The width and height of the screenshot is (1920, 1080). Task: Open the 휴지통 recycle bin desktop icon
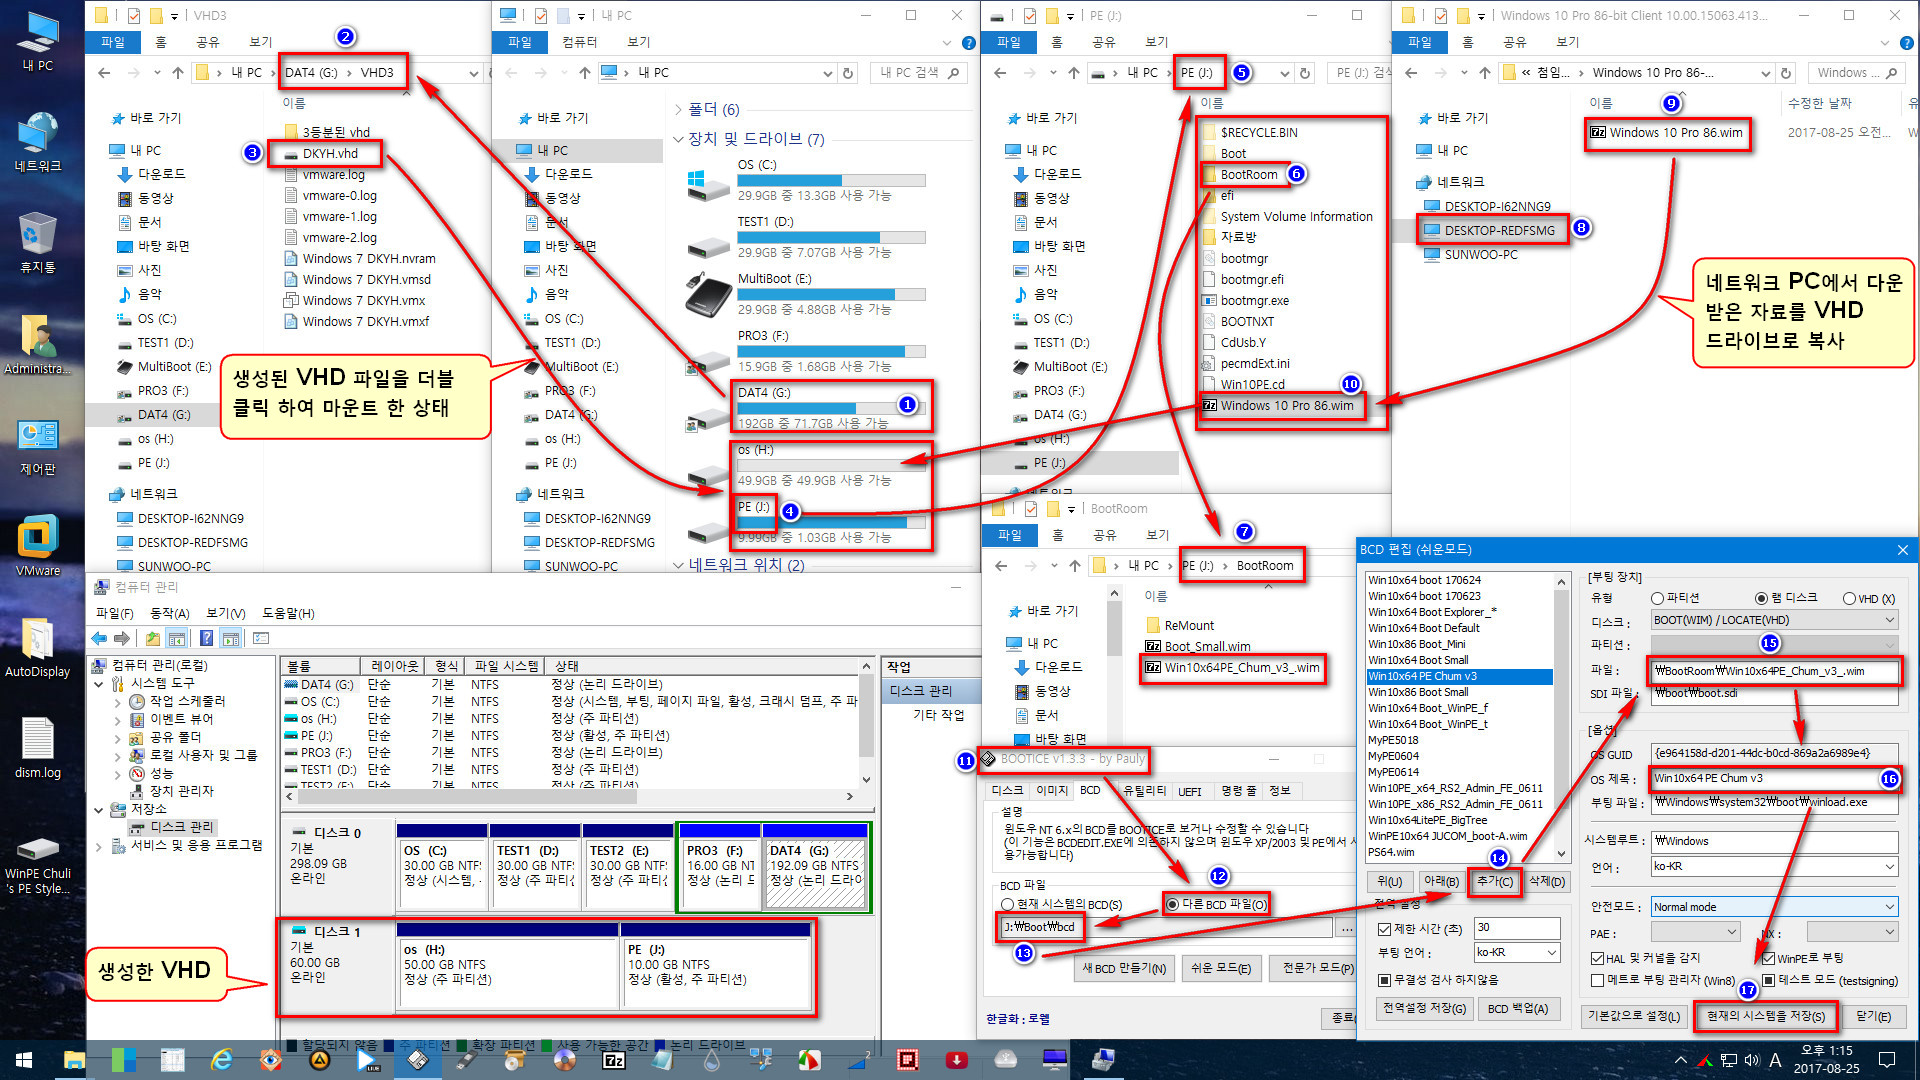[x=38, y=242]
